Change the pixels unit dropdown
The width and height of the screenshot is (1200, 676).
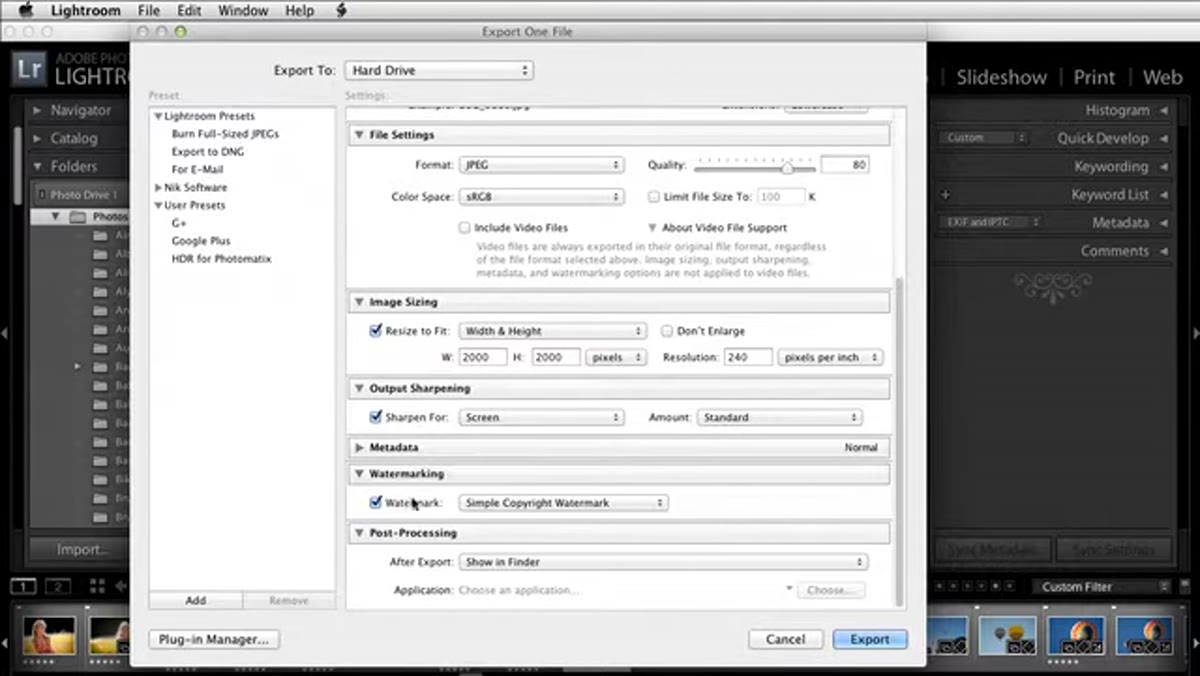(616, 357)
